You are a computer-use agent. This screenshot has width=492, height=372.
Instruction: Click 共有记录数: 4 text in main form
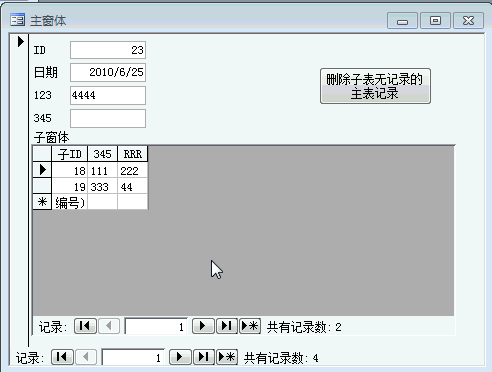click(281, 358)
